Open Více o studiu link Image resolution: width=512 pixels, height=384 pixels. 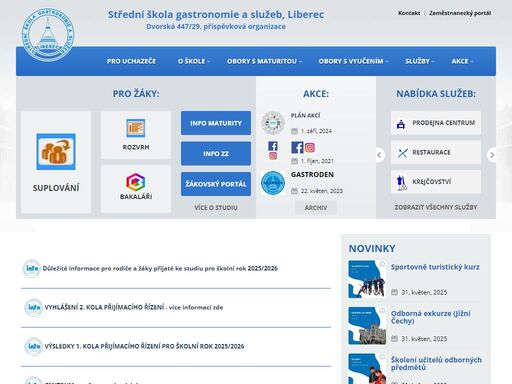[x=216, y=208]
